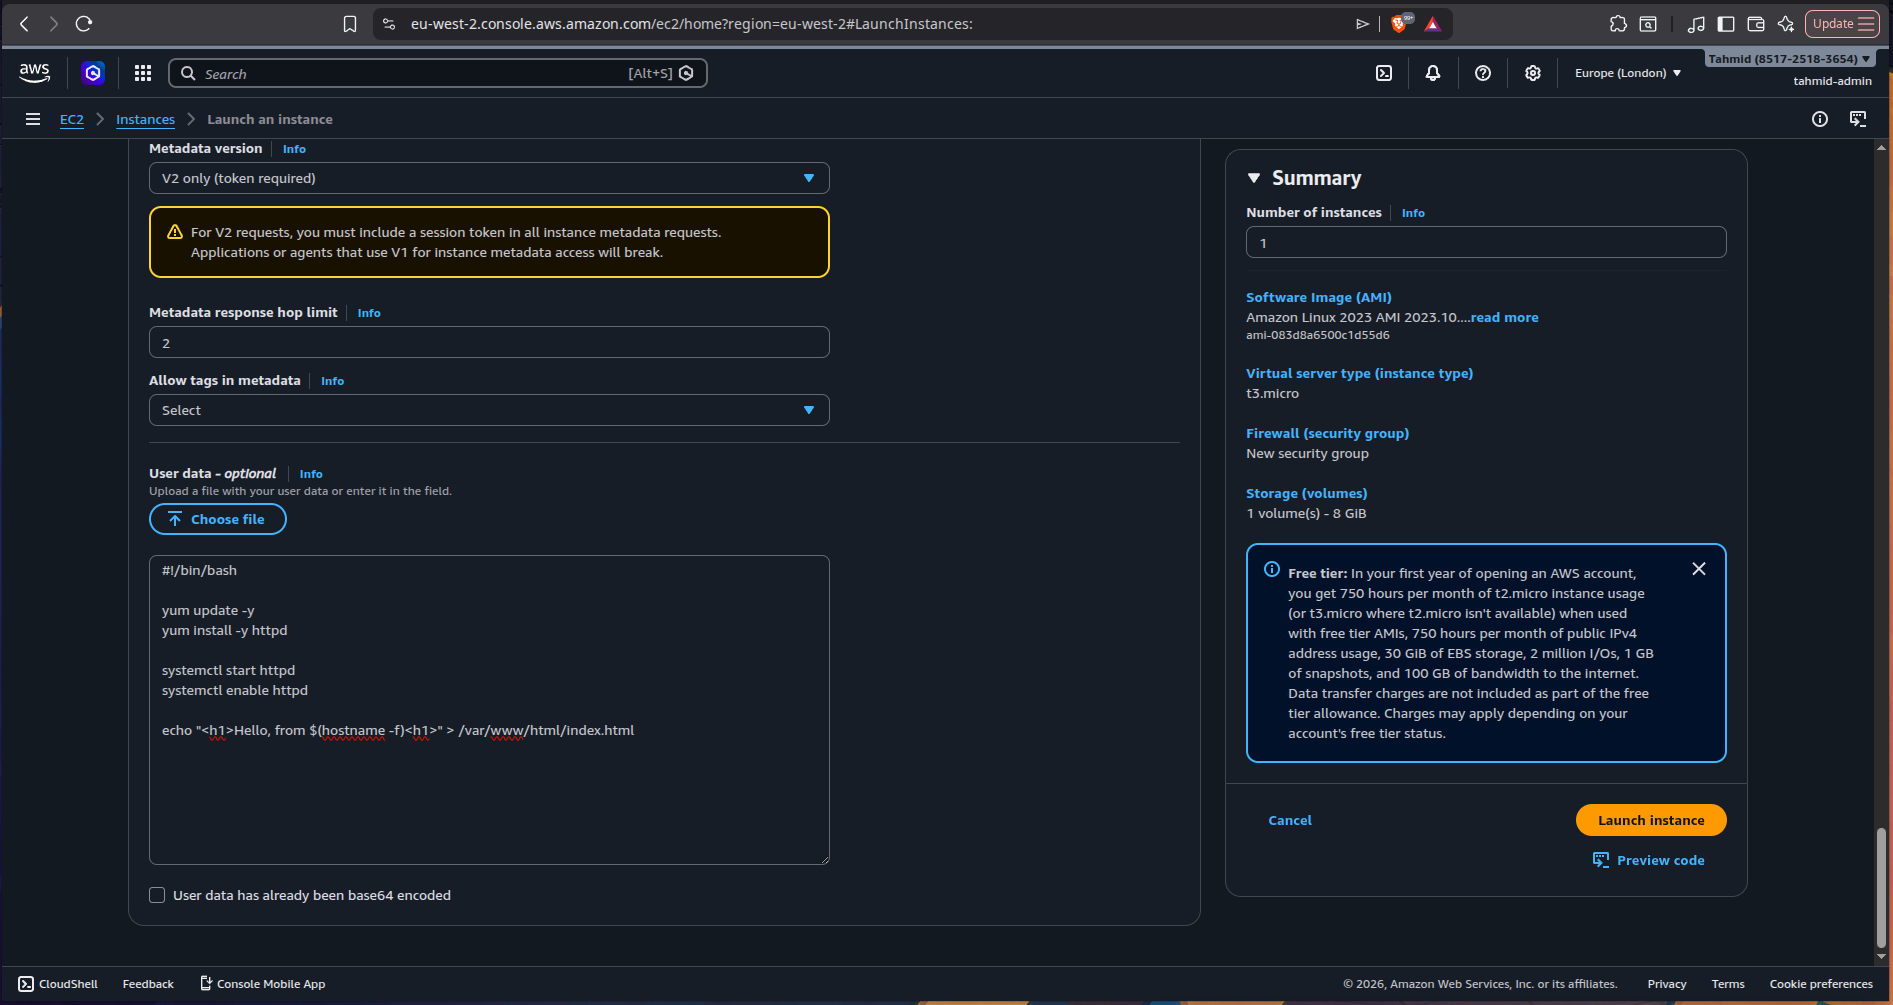Open the Europe (London) region selector

[x=1628, y=73]
